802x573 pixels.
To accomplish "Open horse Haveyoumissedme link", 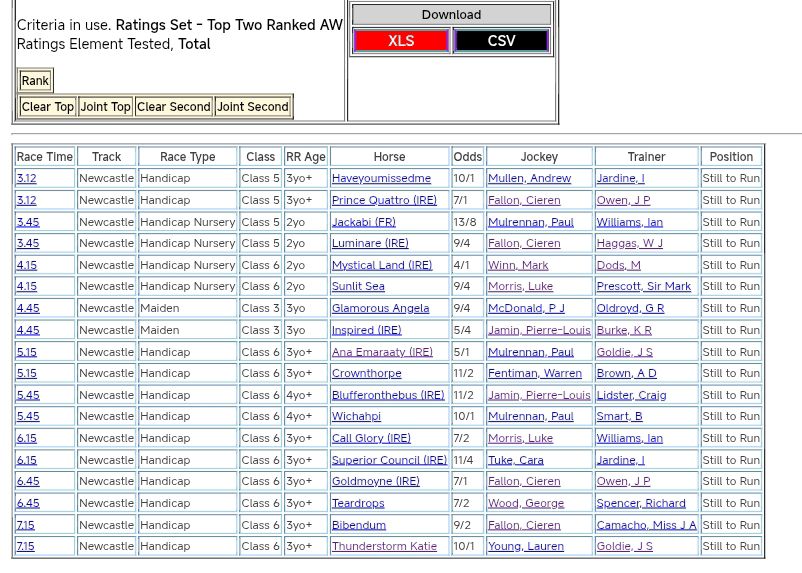I will pos(381,179).
